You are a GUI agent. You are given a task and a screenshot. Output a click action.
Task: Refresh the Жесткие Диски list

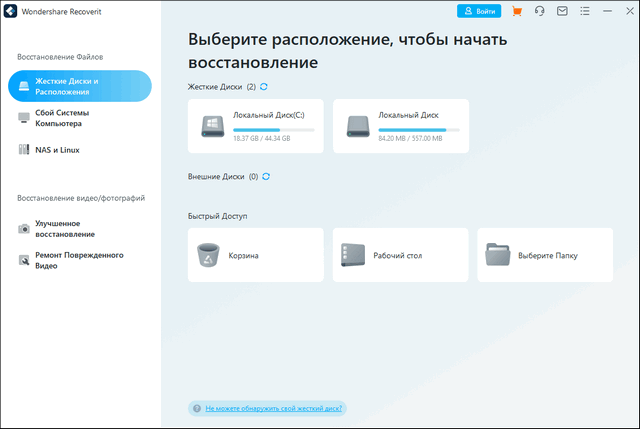click(263, 88)
